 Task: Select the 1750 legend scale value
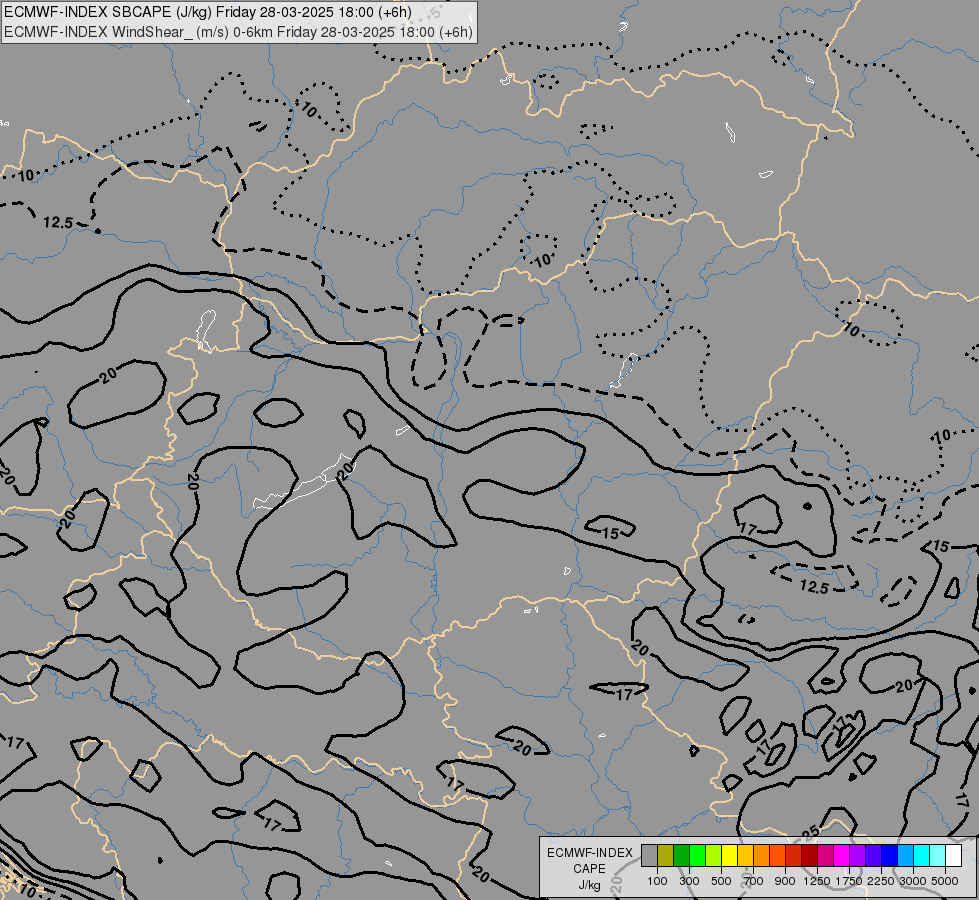pyautogui.click(x=849, y=881)
